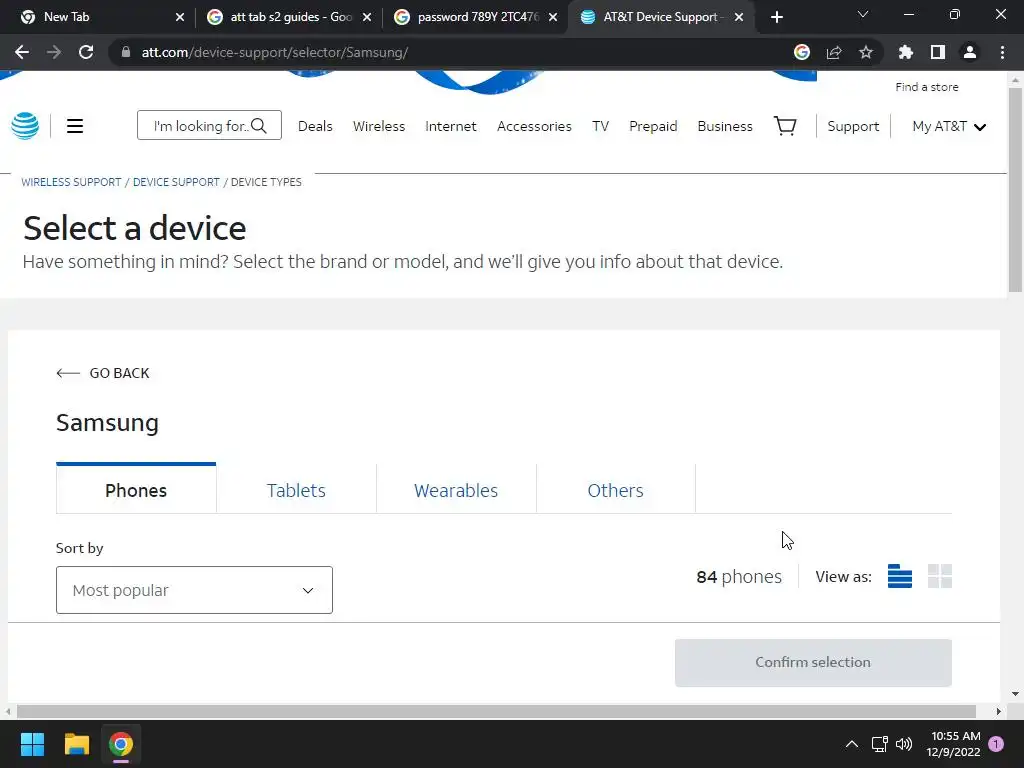
Task: Select the Wearables tab
Action: (x=456, y=490)
